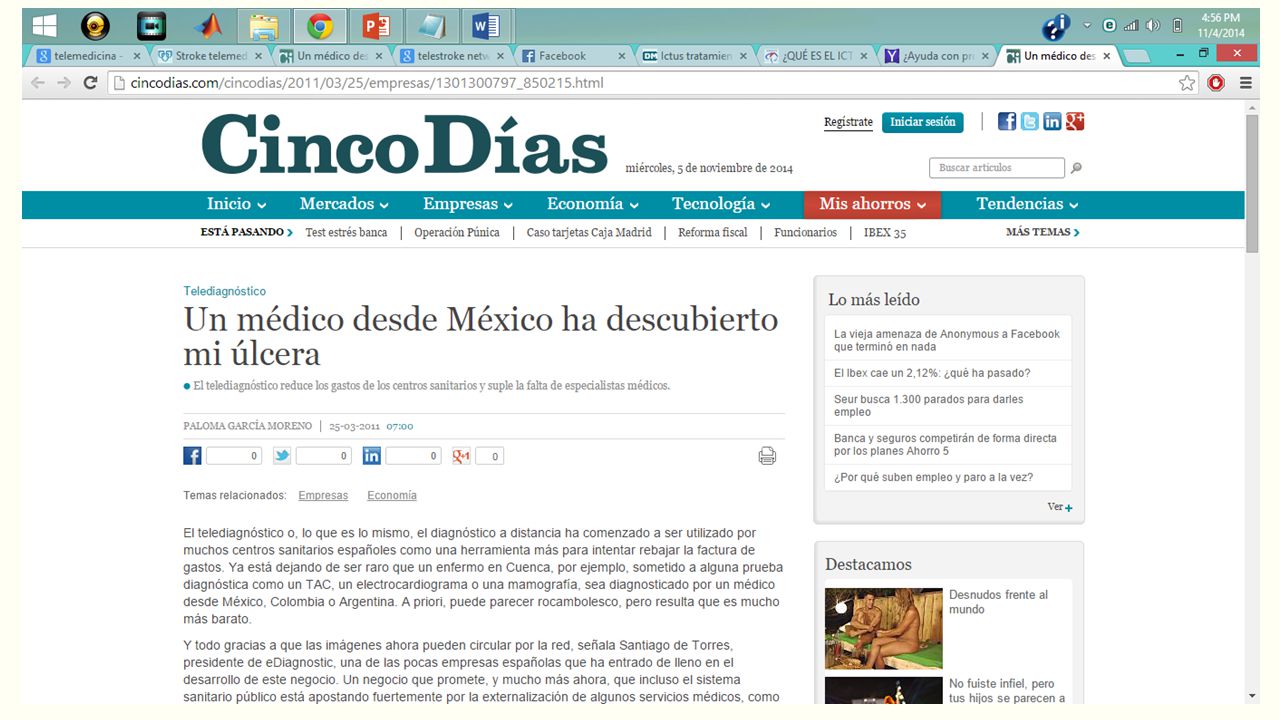
Task: Click the browser address bar
Action: tap(640, 83)
